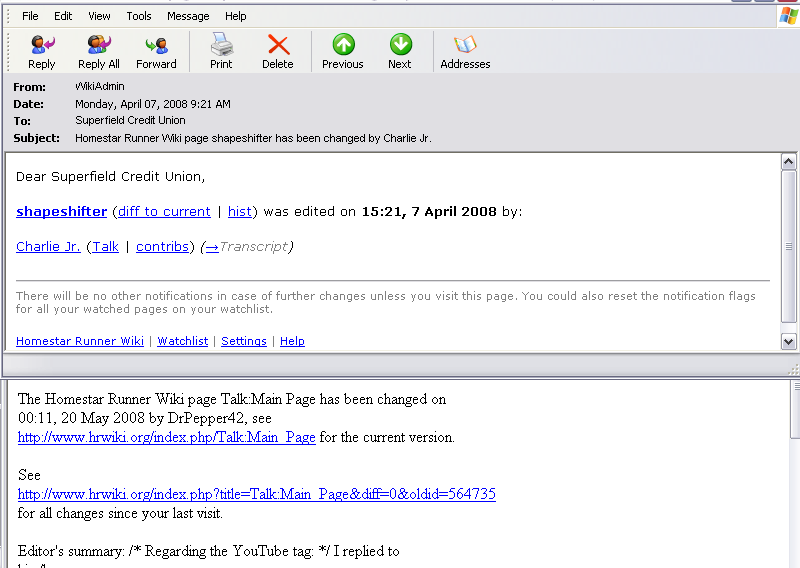Open the Tools menu
This screenshot has width=800, height=568.
139,16
